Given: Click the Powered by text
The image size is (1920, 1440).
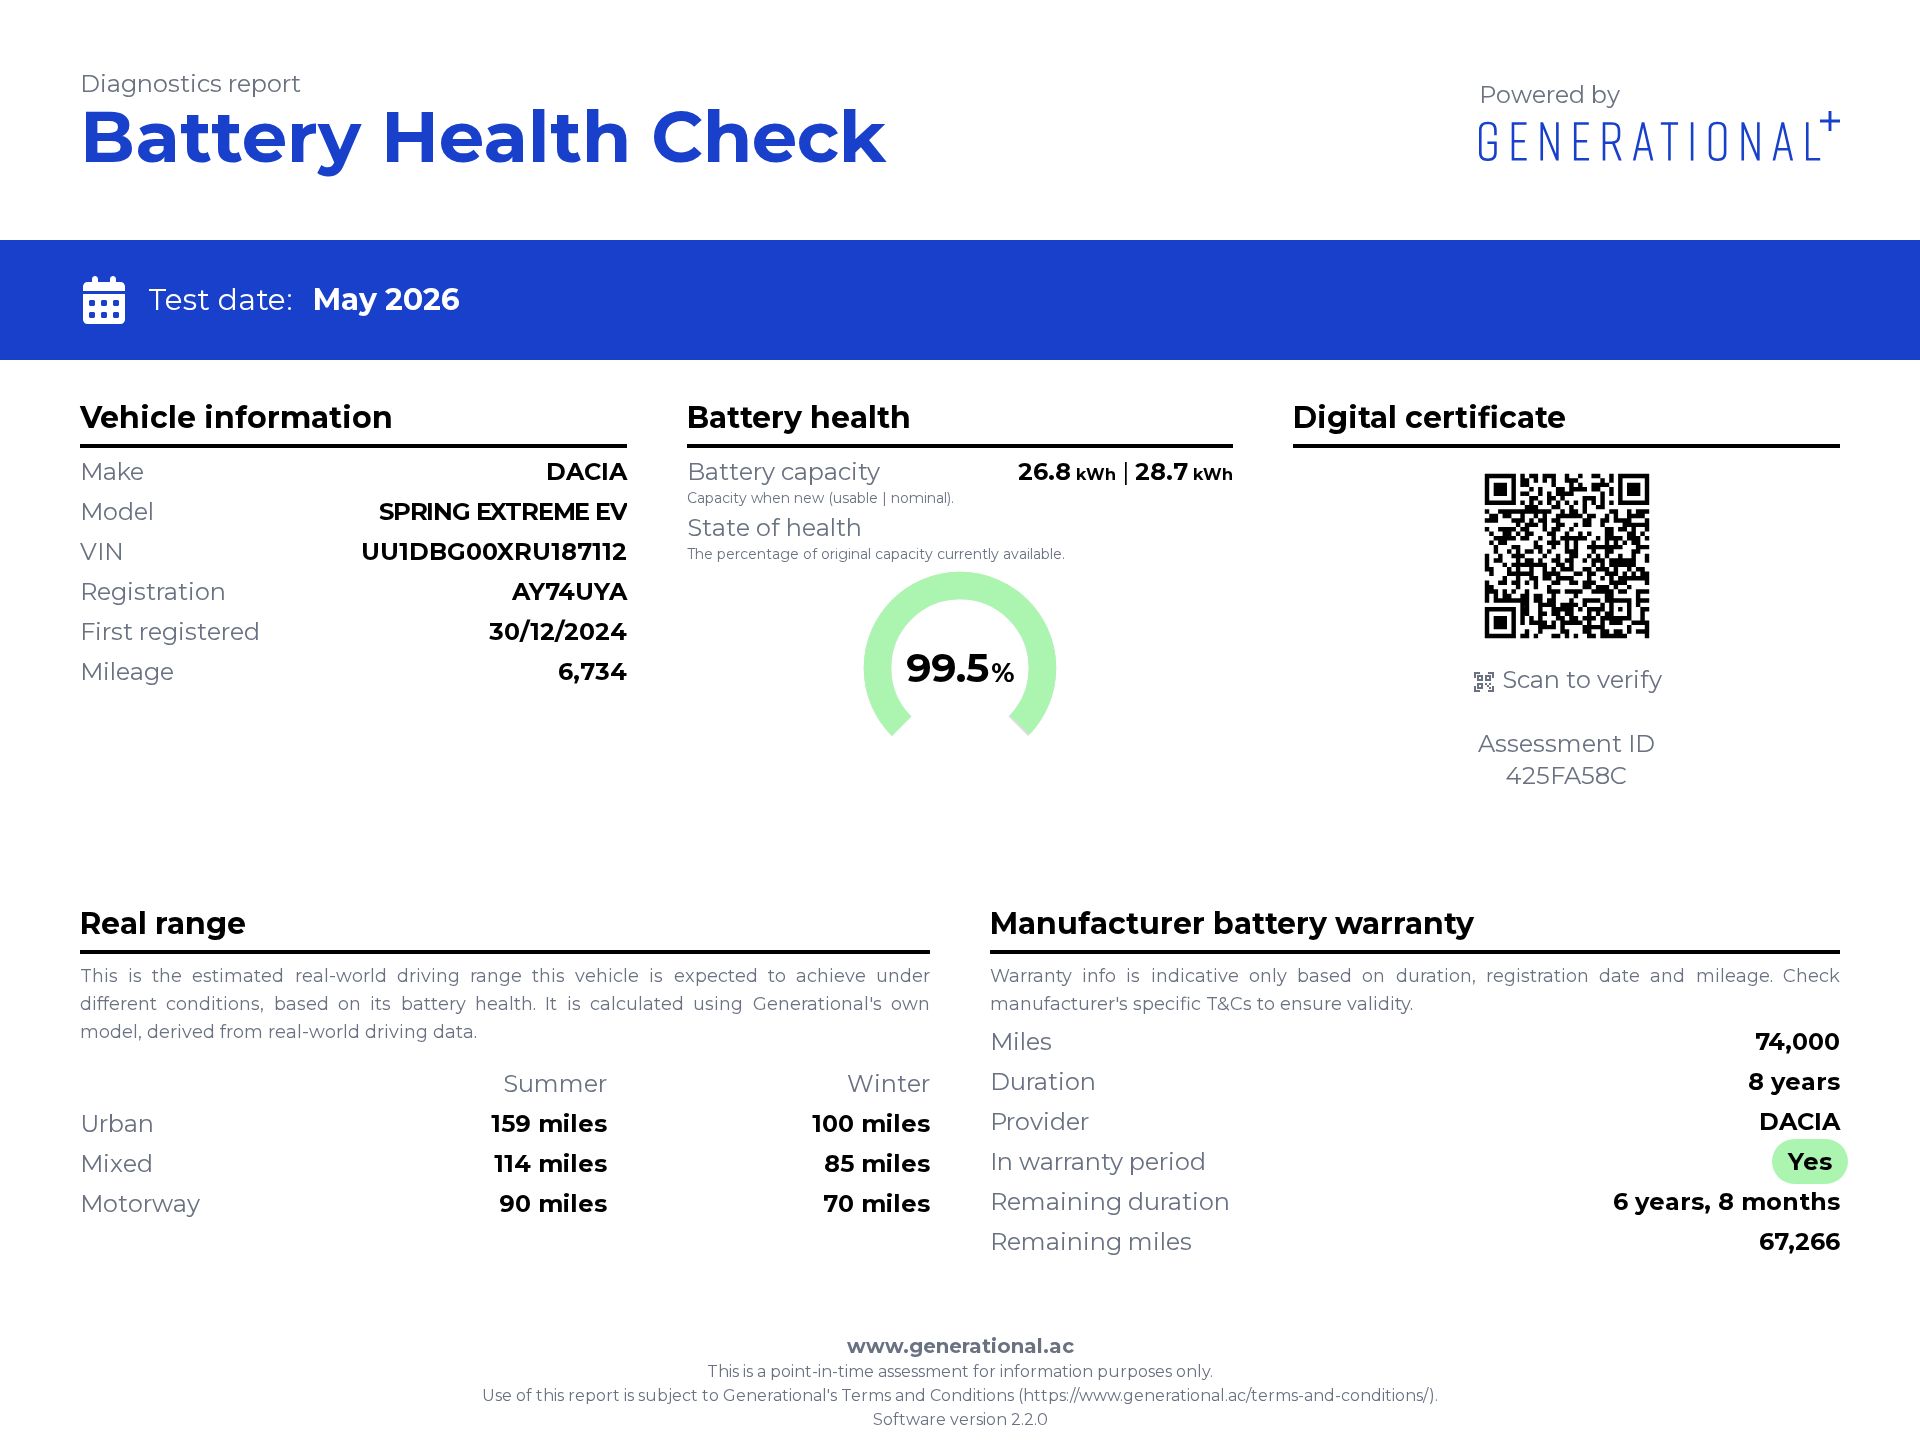Looking at the screenshot, I should 1549,95.
